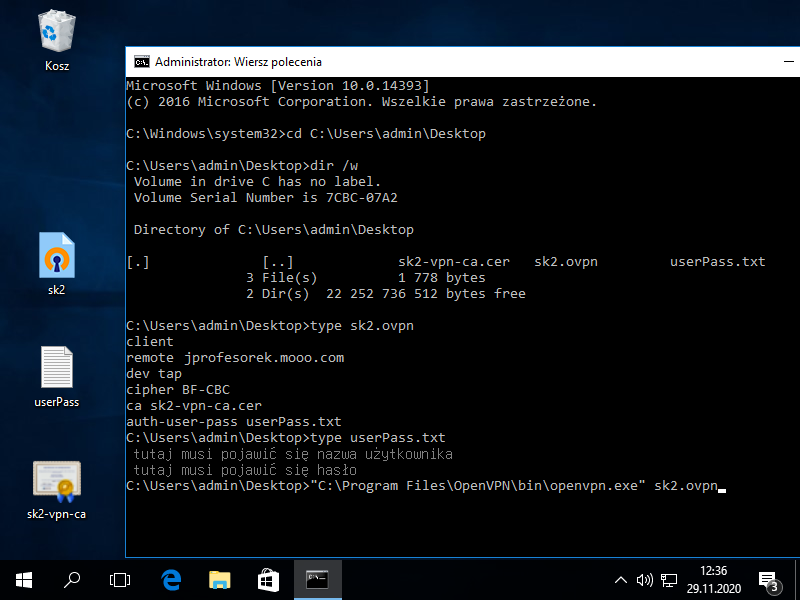Open taskbar search magnifier
This screenshot has width=800, height=600.
click(x=72, y=579)
